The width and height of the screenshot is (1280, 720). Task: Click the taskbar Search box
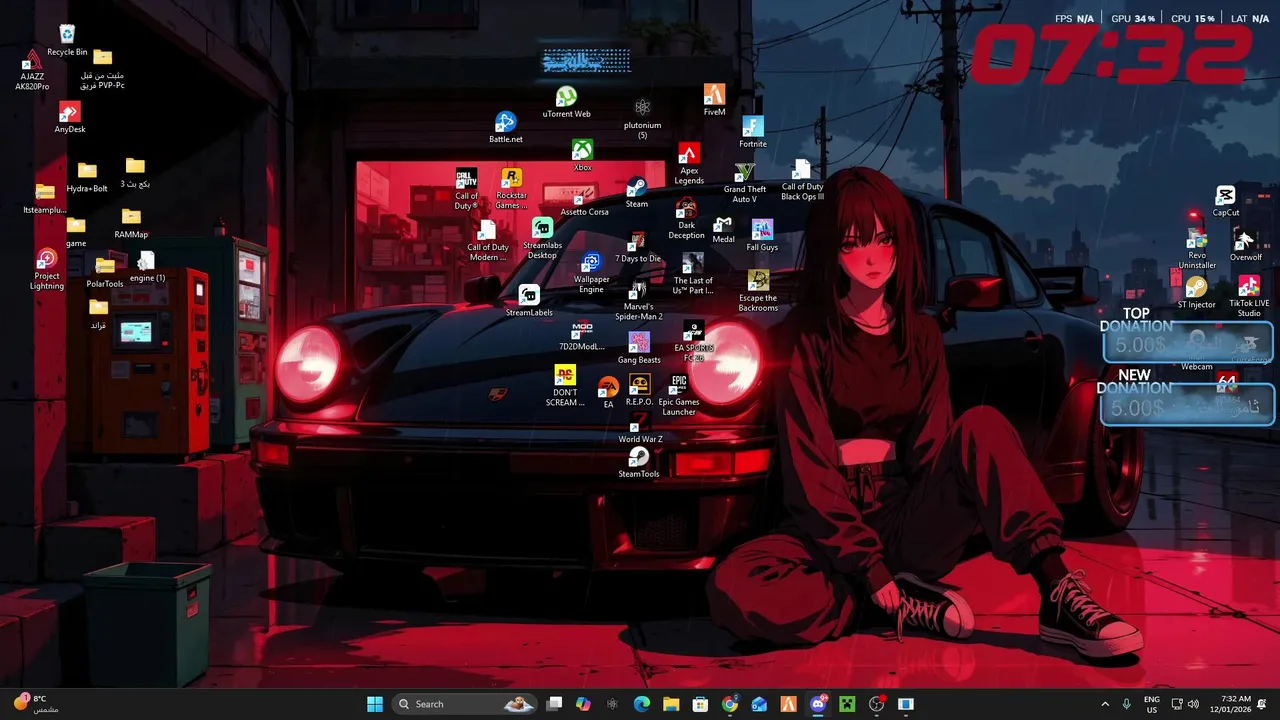click(x=465, y=704)
